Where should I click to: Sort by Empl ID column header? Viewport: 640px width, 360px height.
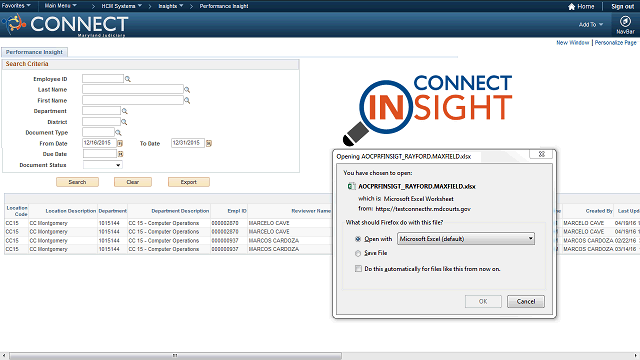pos(237,211)
